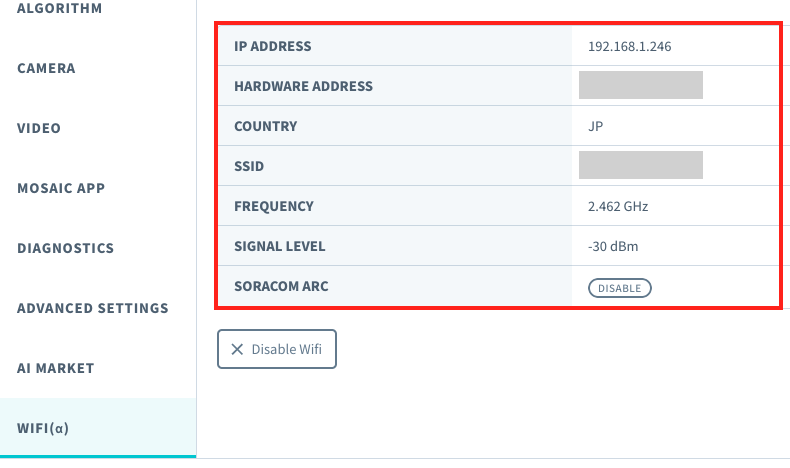
Task: Click the Disable Wifi button
Action: 277,349
